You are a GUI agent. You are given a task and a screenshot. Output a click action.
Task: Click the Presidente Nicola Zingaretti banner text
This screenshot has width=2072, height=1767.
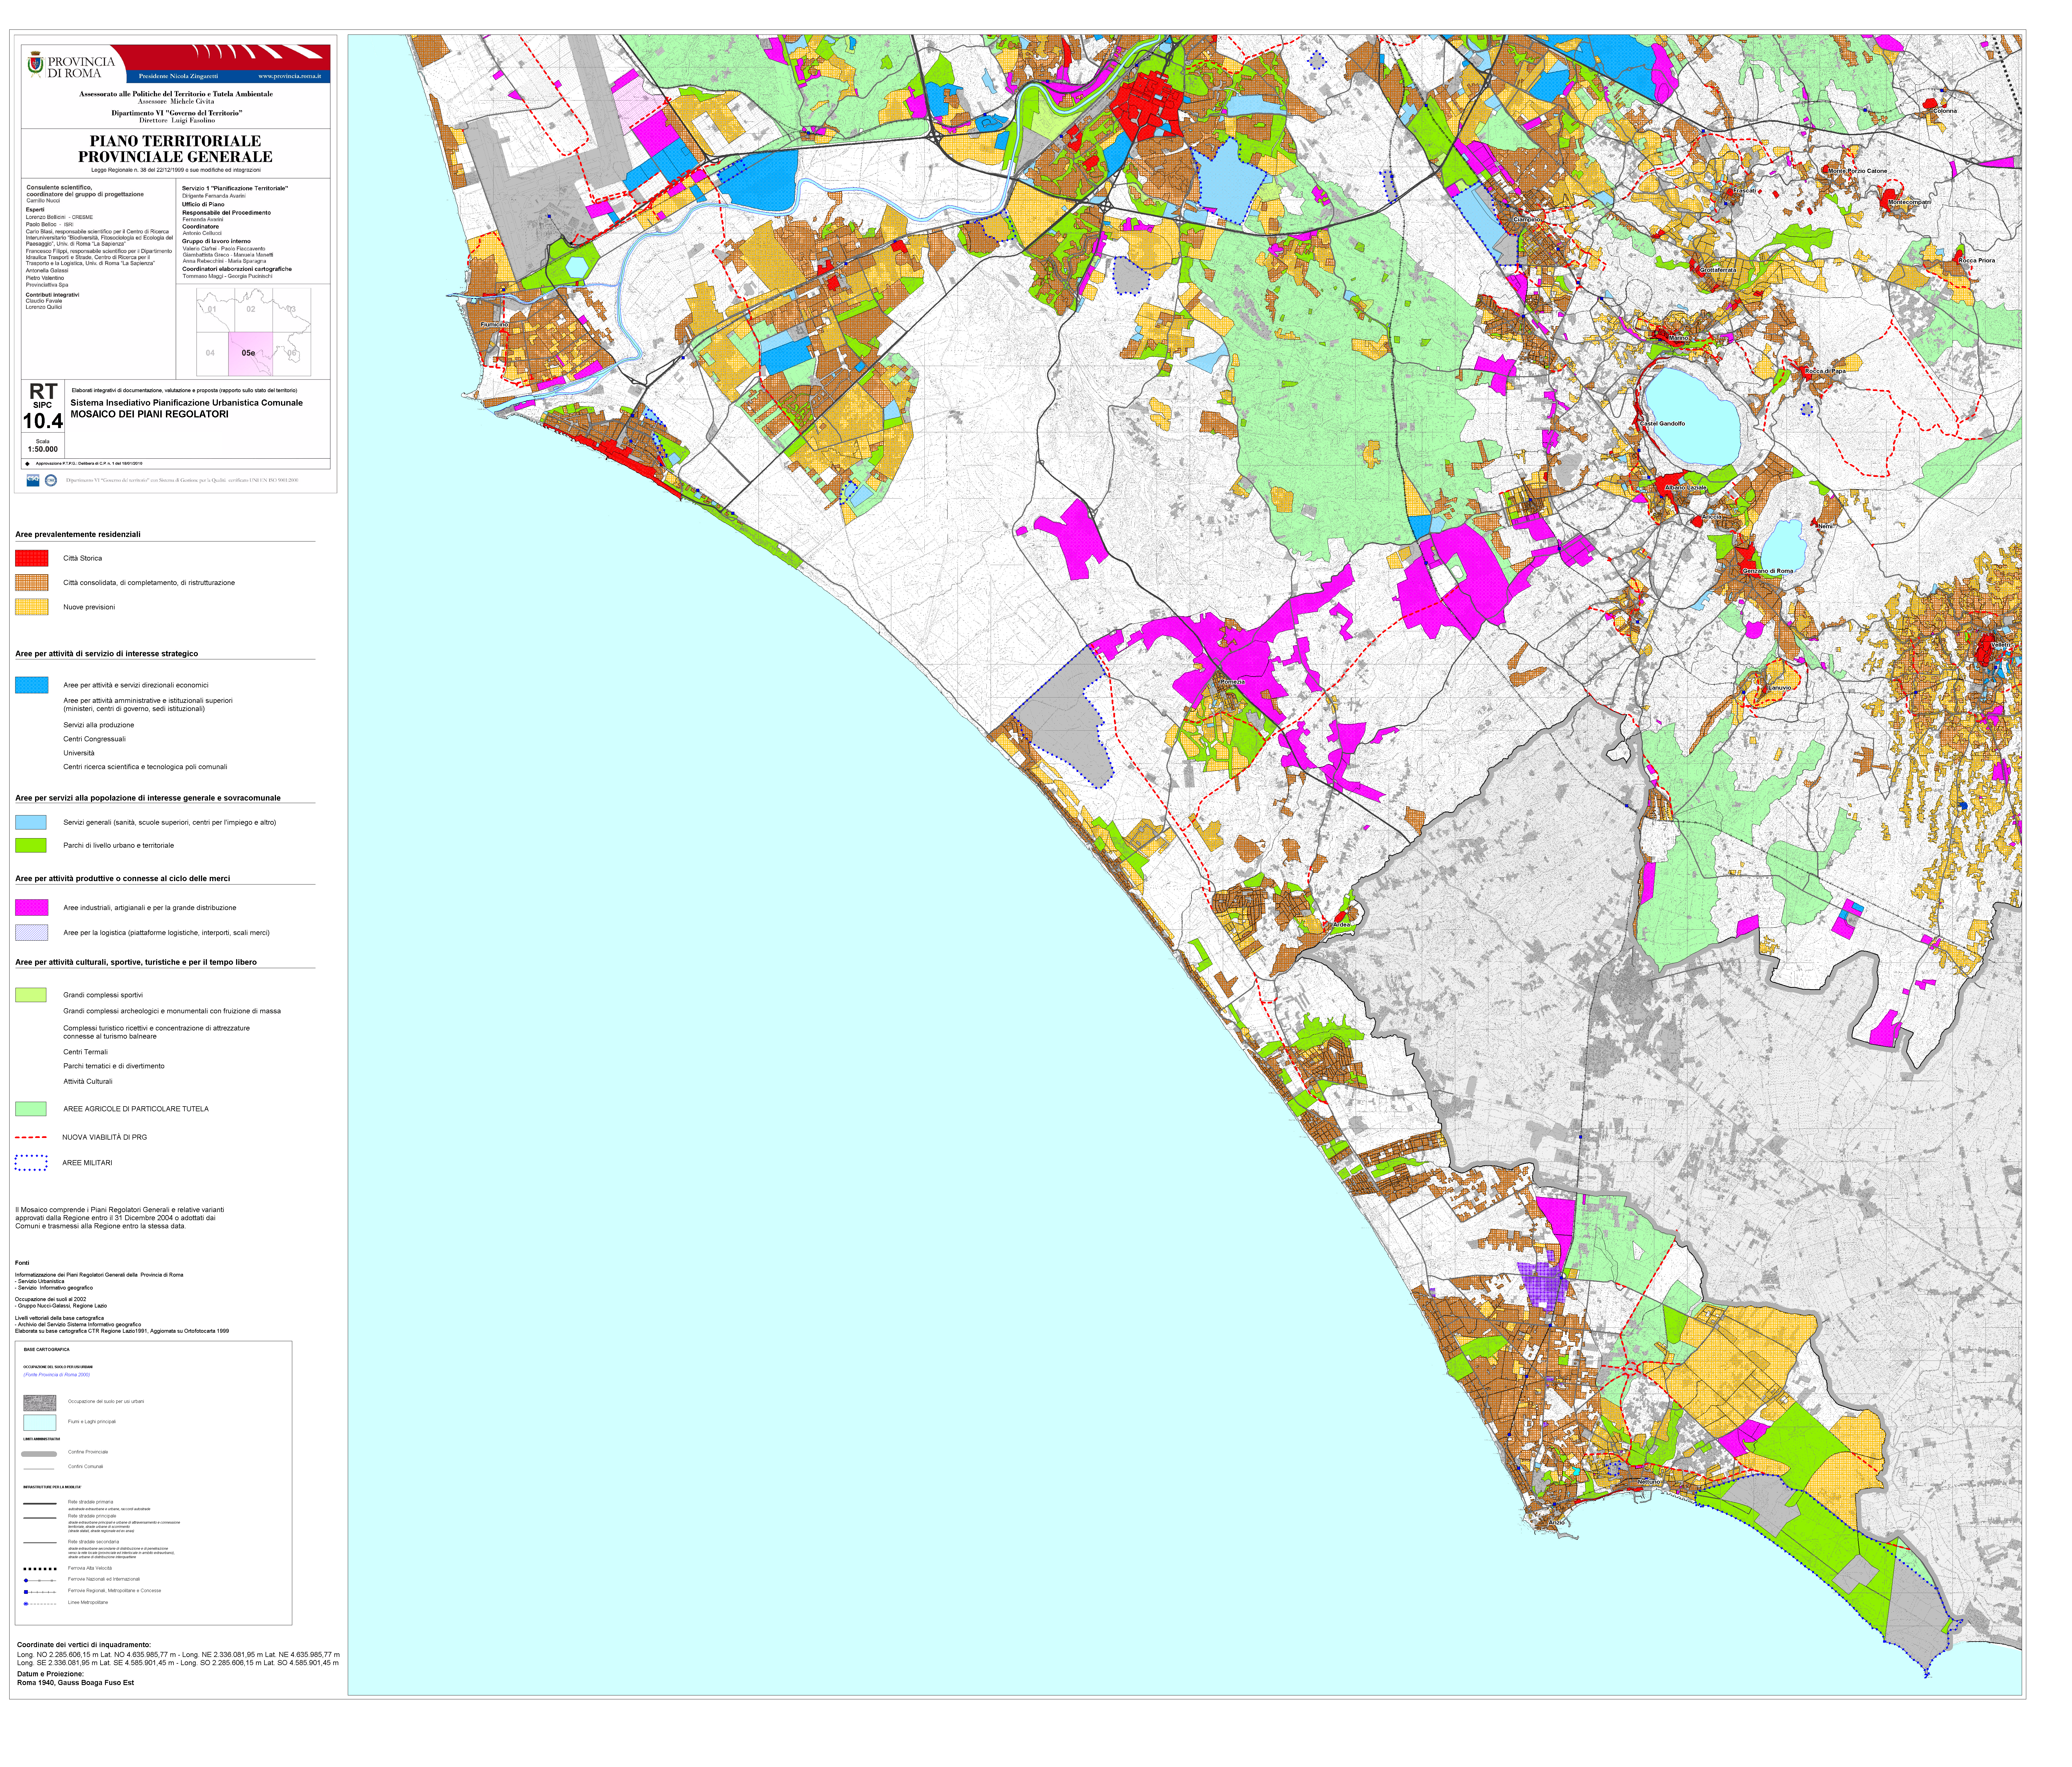pos(178,76)
